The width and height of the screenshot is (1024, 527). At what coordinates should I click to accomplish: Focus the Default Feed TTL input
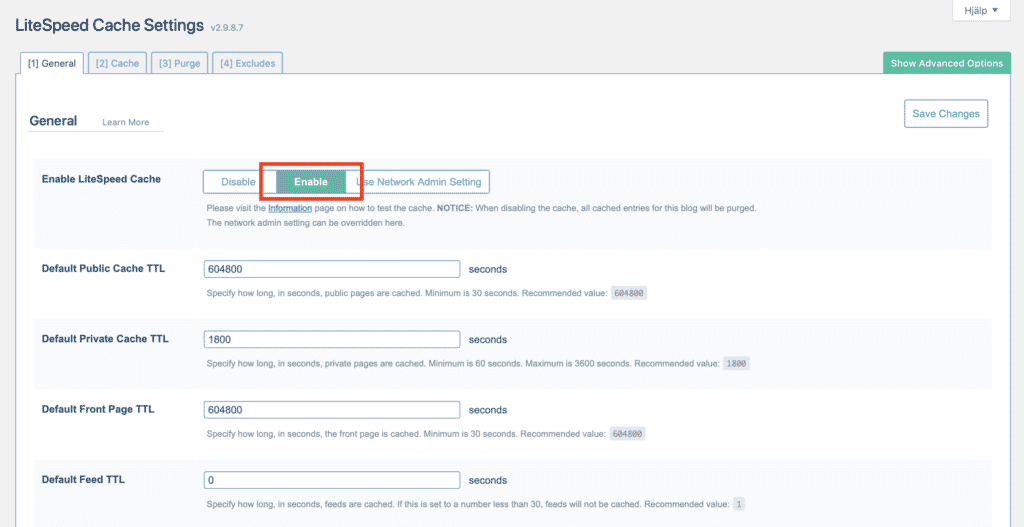[331, 480]
